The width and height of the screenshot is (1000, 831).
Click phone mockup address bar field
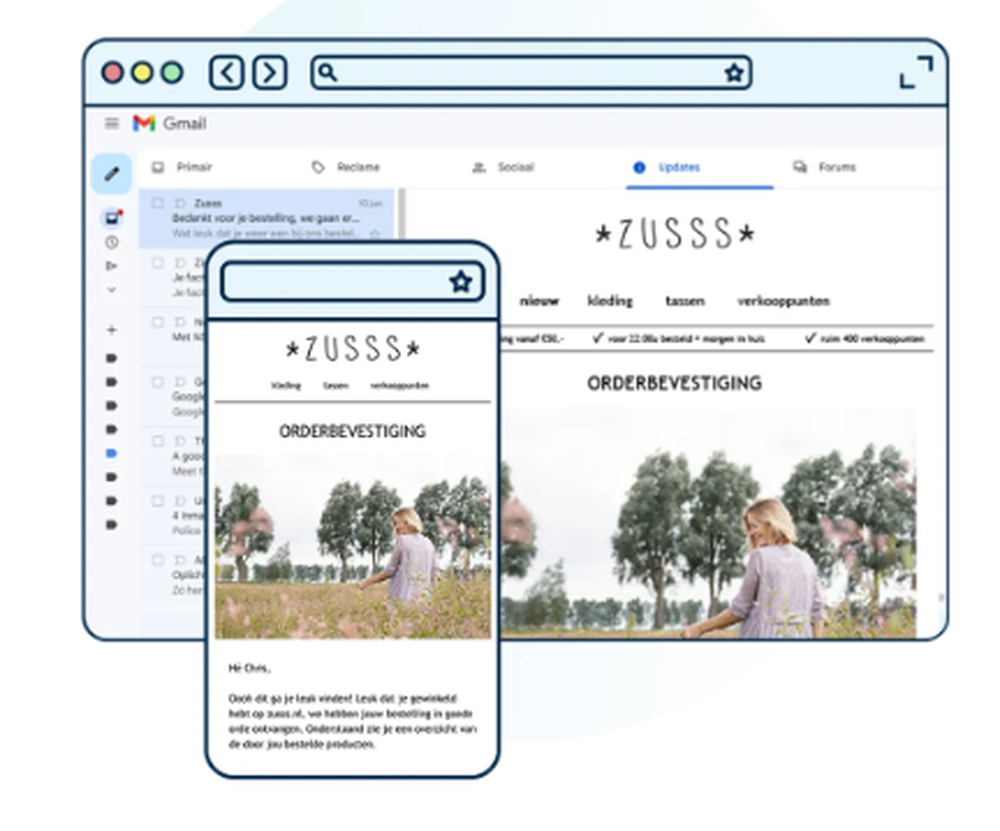pos(353,281)
